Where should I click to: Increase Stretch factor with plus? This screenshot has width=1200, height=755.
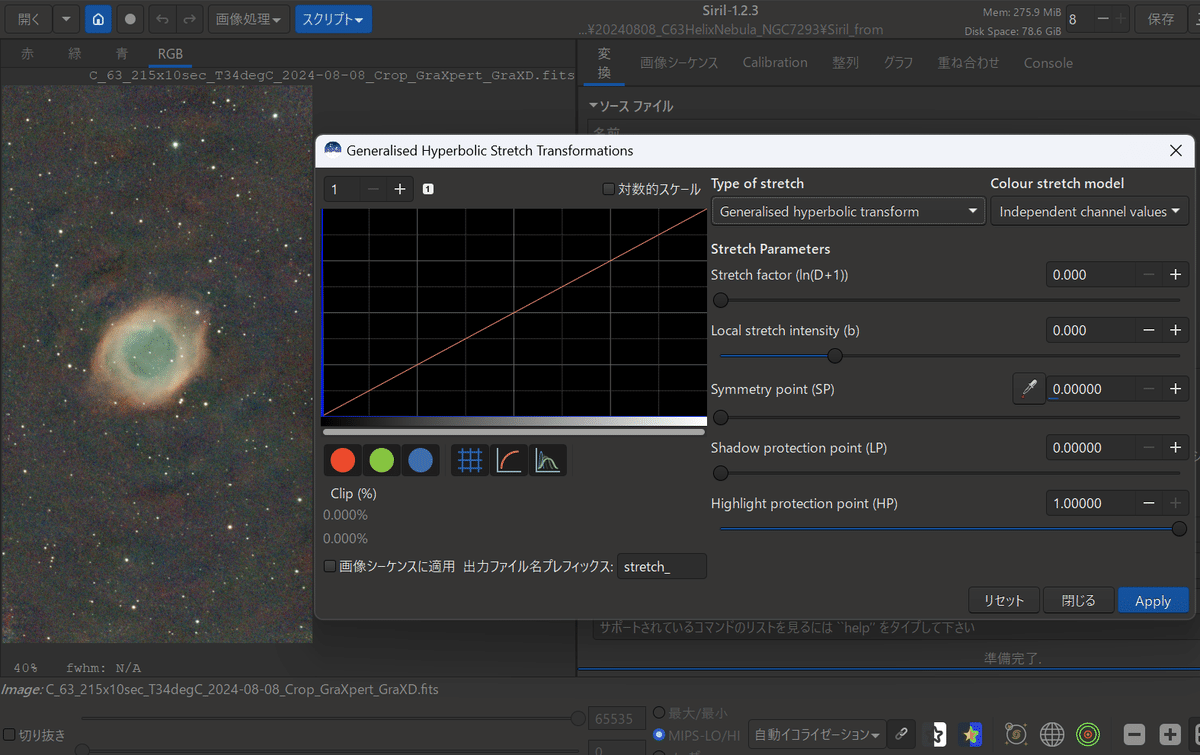(x=1176, y=275)
